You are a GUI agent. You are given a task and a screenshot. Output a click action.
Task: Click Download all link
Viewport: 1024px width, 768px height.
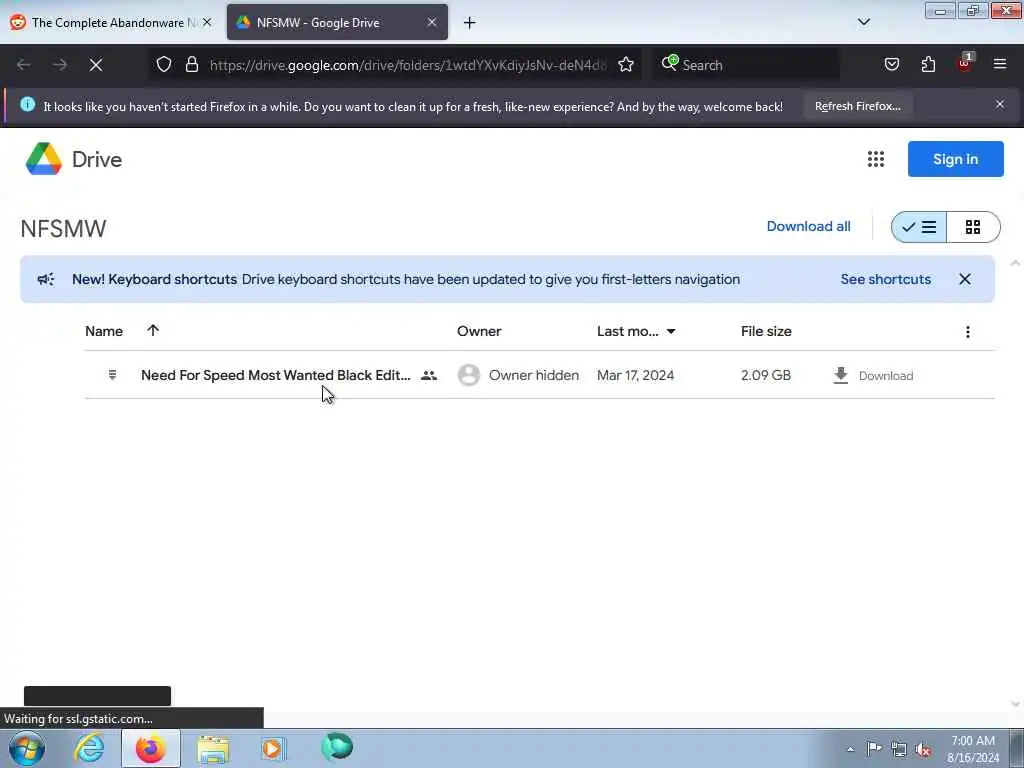pyautogui.click(x=808, y=227)
